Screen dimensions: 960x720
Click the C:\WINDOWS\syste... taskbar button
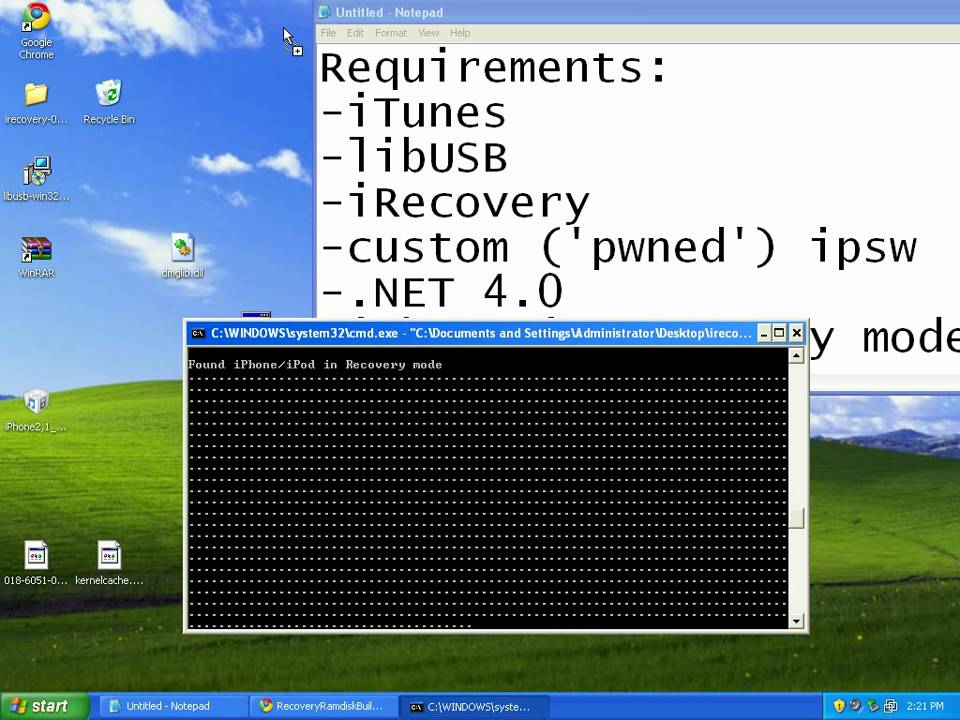click(x=474, y=707)
